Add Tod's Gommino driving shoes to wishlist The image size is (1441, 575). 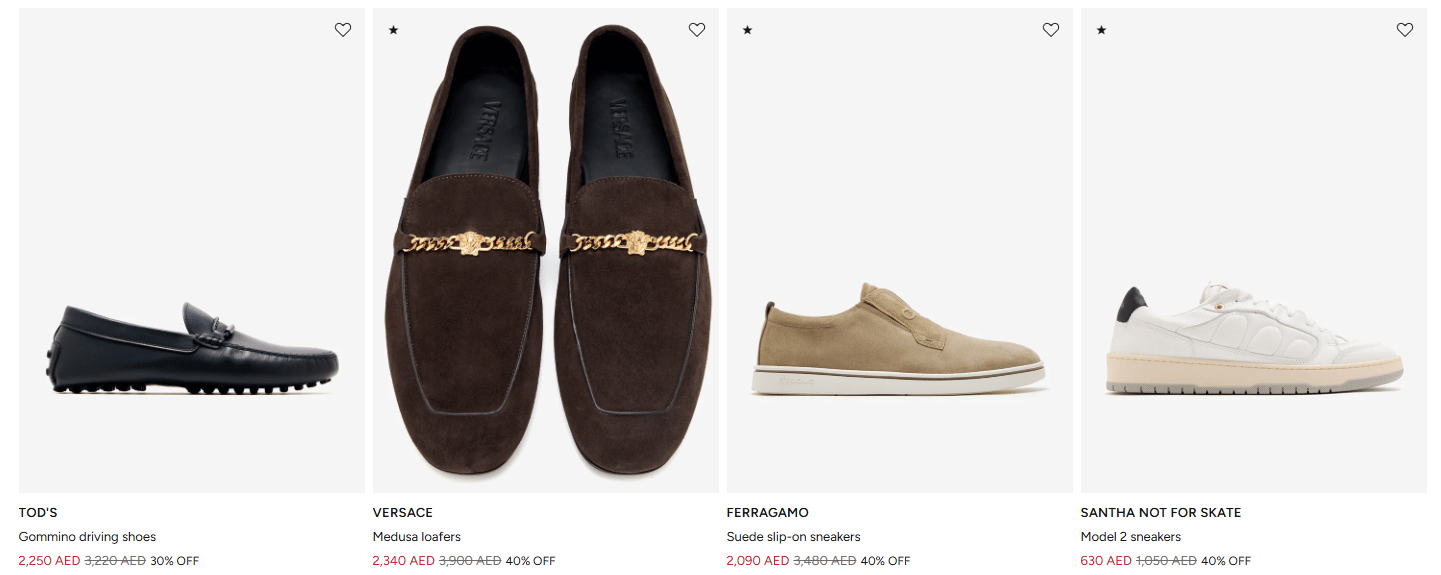pos(343,30)
